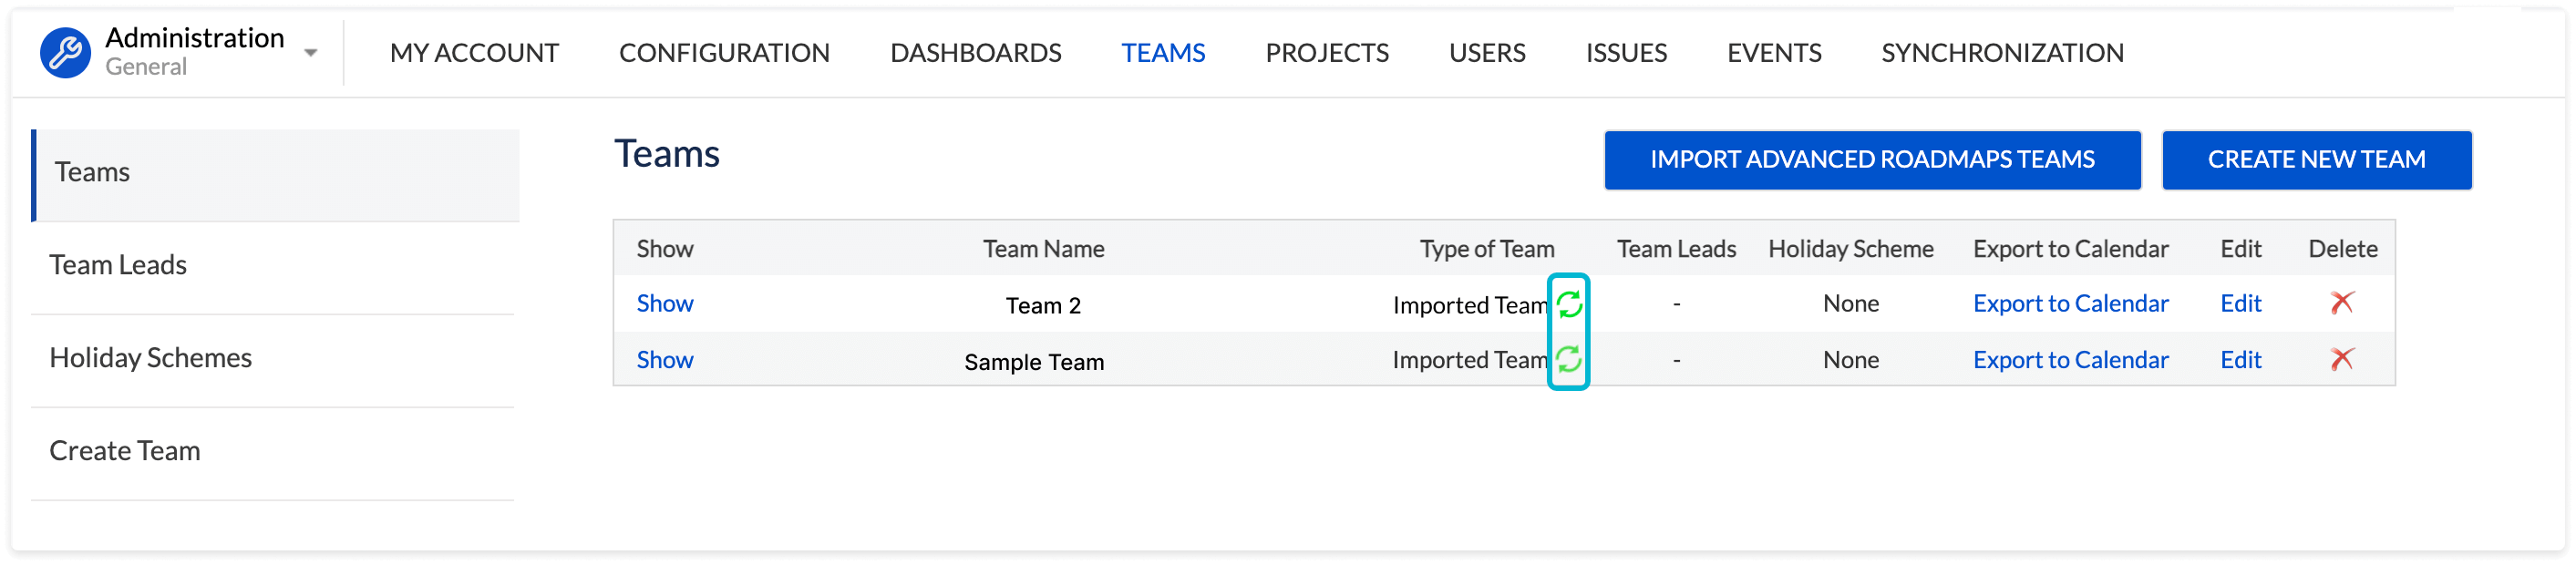This screenshot has height=565, width=2576.
Task: Click Import Advanced Roadmaps Teams button
Action: 1871,160
